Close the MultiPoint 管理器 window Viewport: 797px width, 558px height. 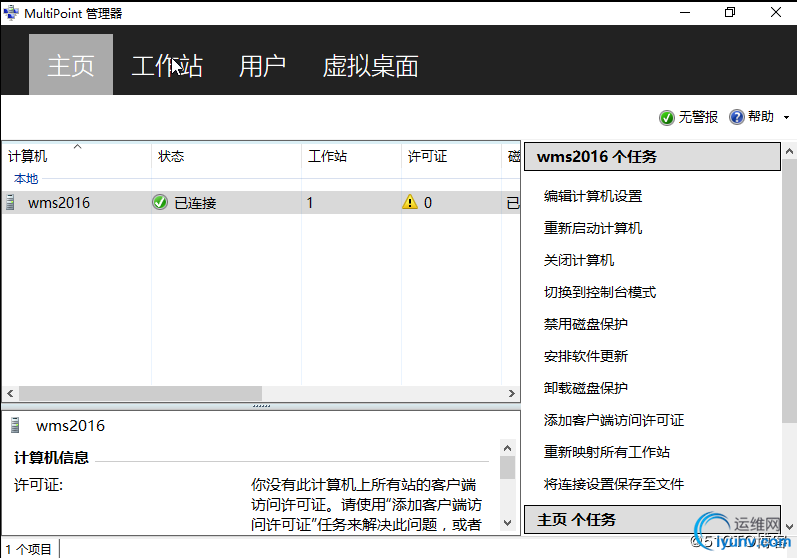[x=776, y=12]
